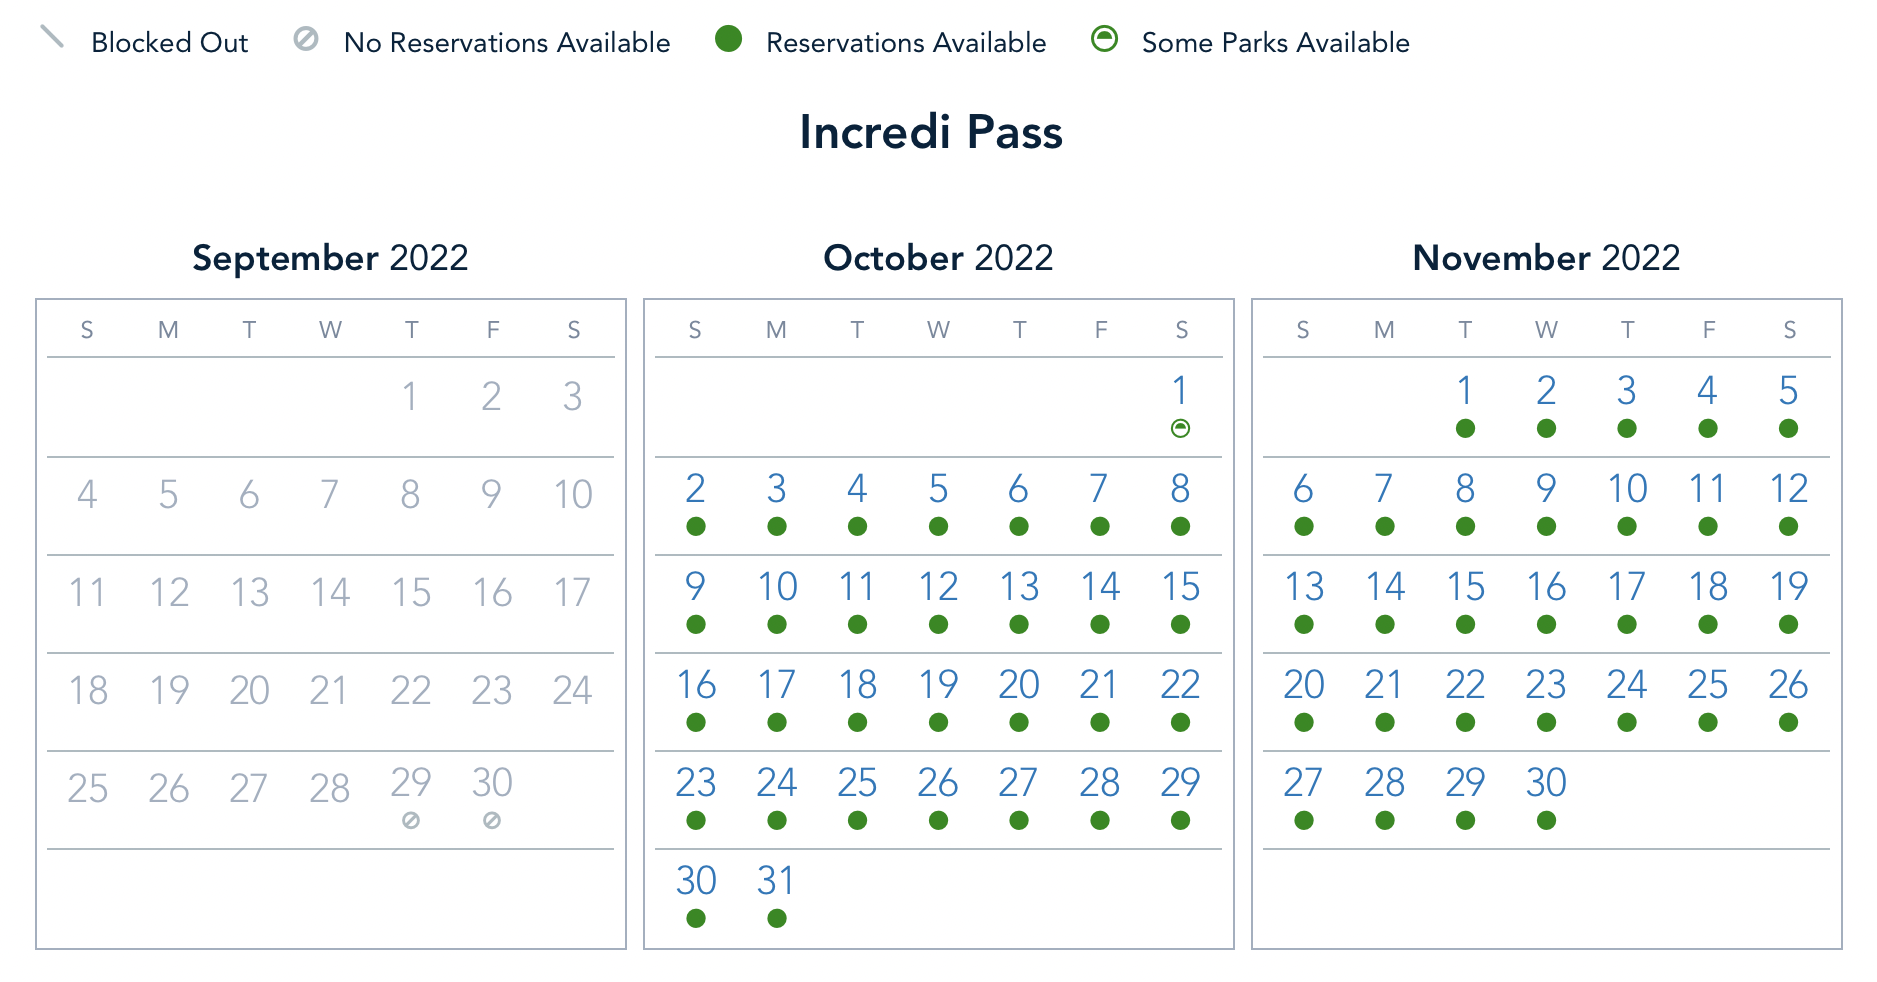Choose November 11 on the calendar
This screenshot has height=982, width=1877.
[x=1707, y=489]
